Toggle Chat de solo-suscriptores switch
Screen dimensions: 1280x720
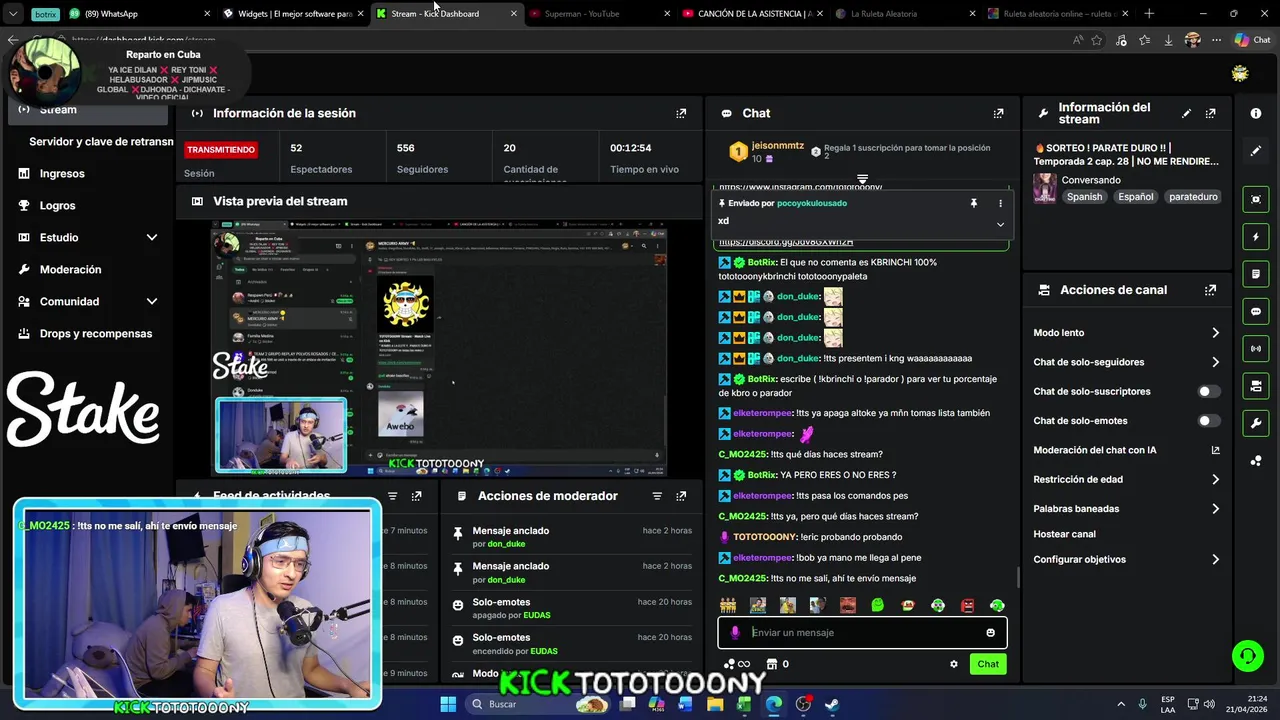tap(1208, 392)
